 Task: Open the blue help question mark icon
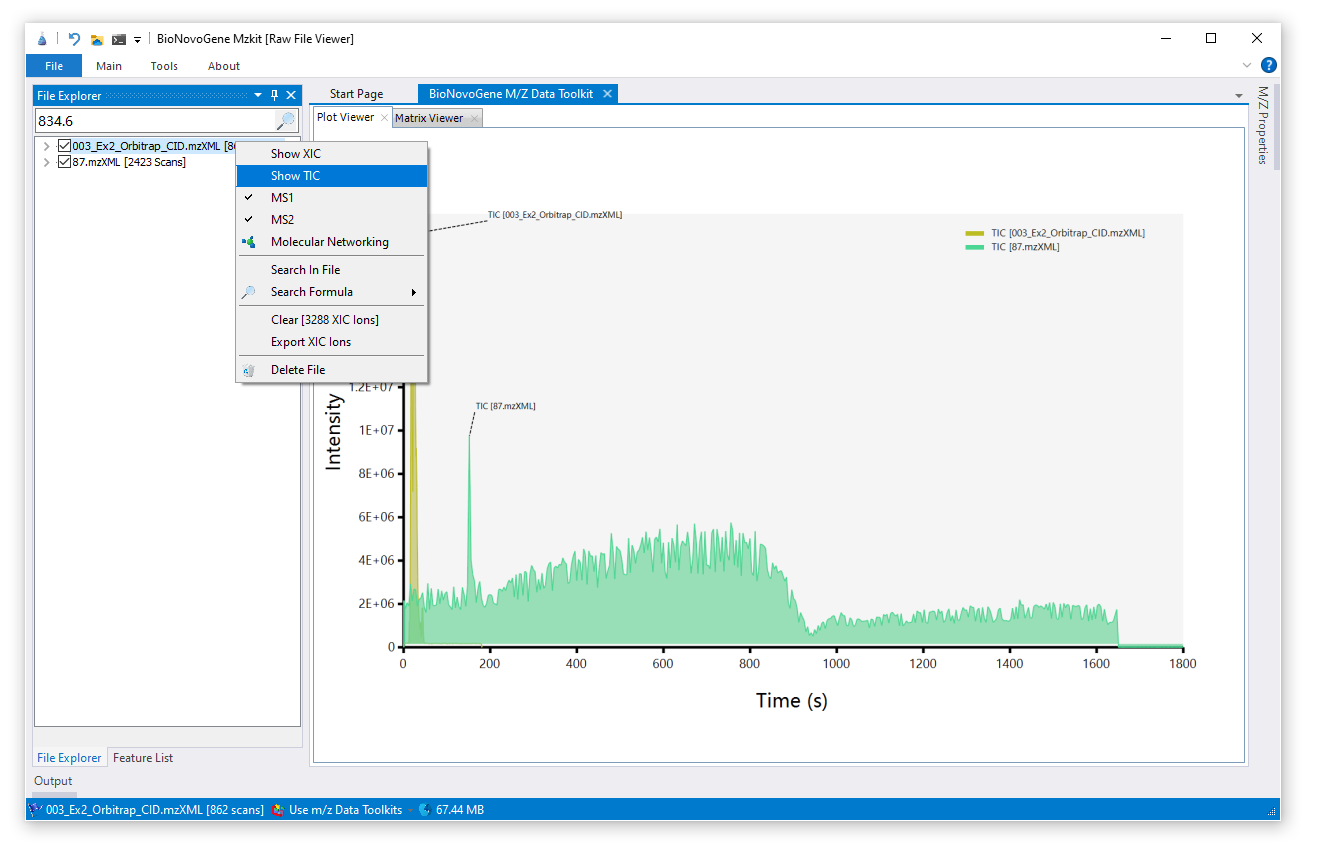1268,66
